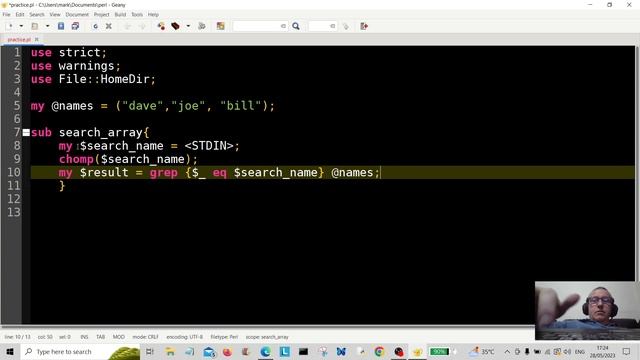Collapse the sub search_array fold marker
Image resolution: width=640 pixels, height=360 pixels.
(x=26, y=132)
